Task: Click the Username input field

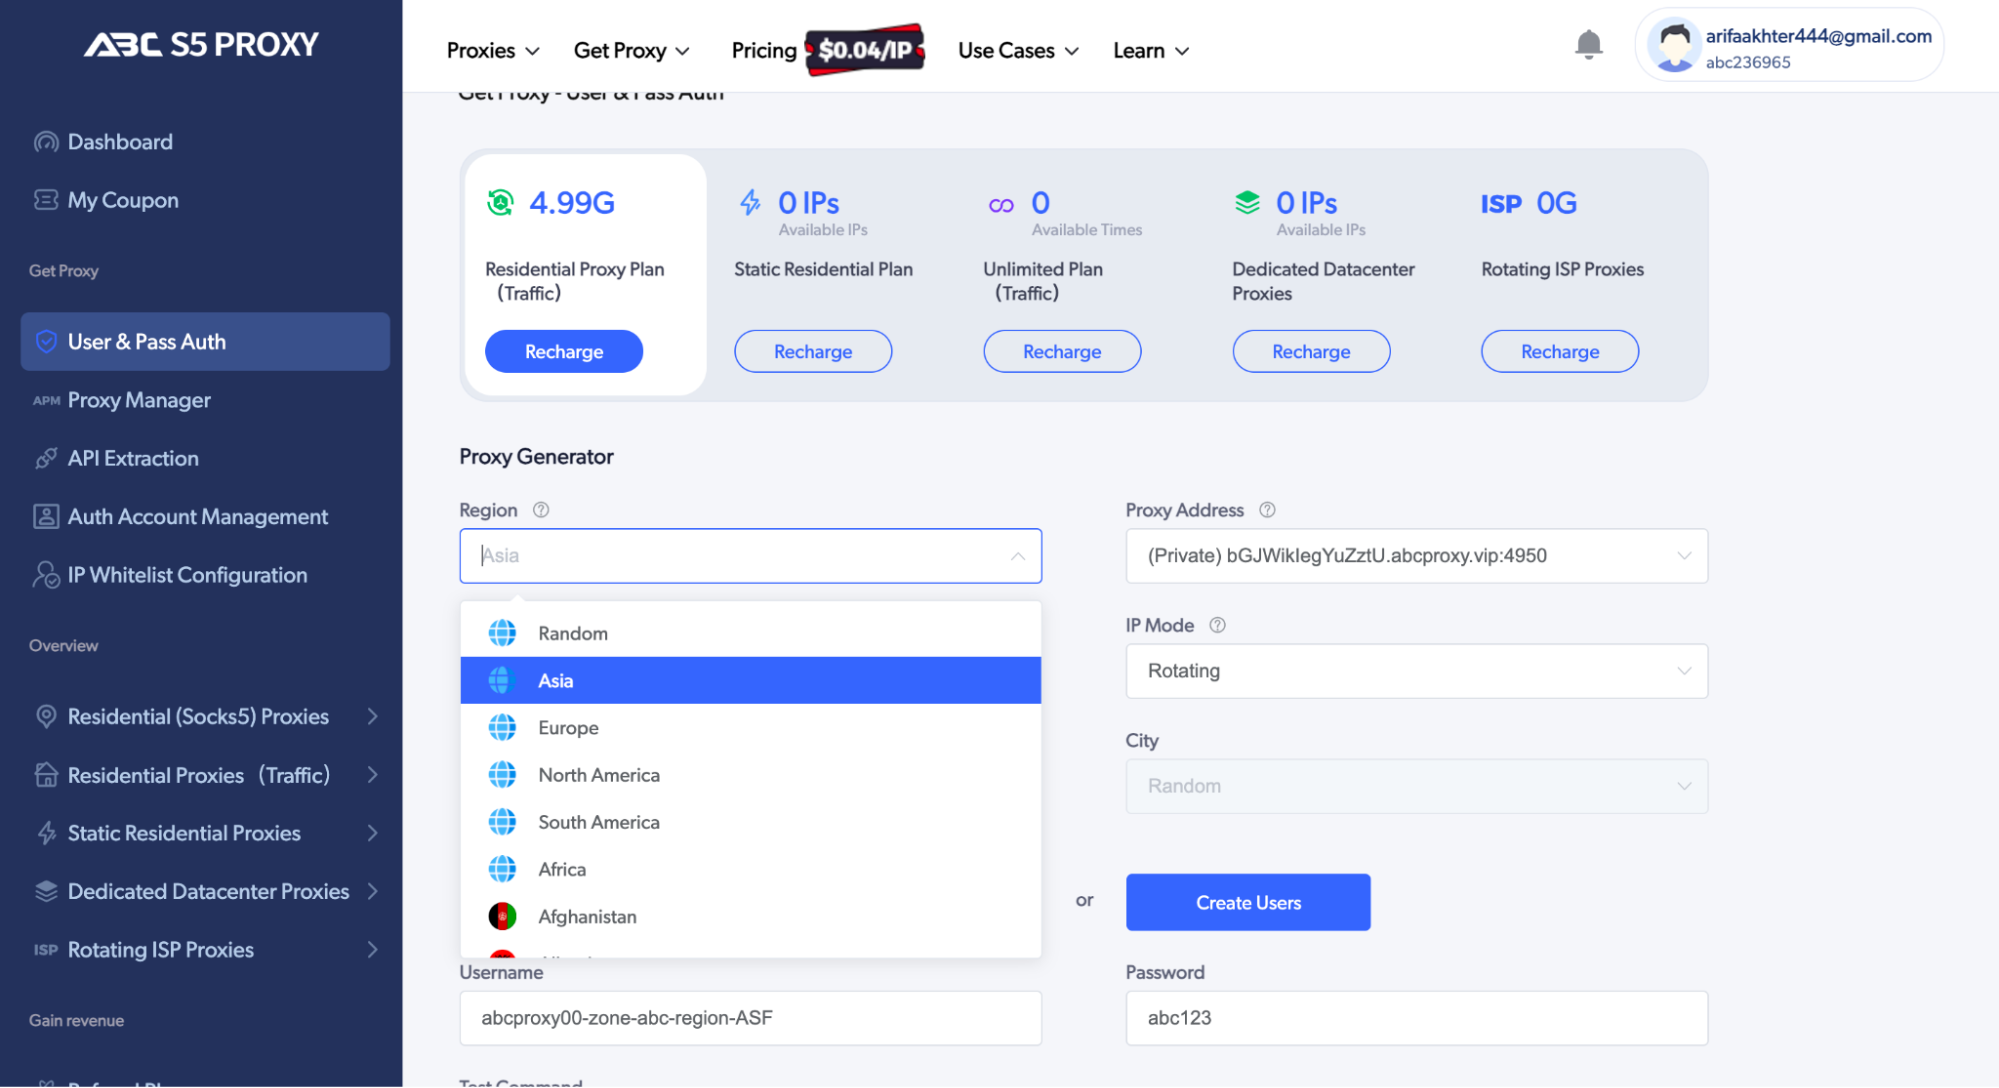Action: pos(750,1018)
